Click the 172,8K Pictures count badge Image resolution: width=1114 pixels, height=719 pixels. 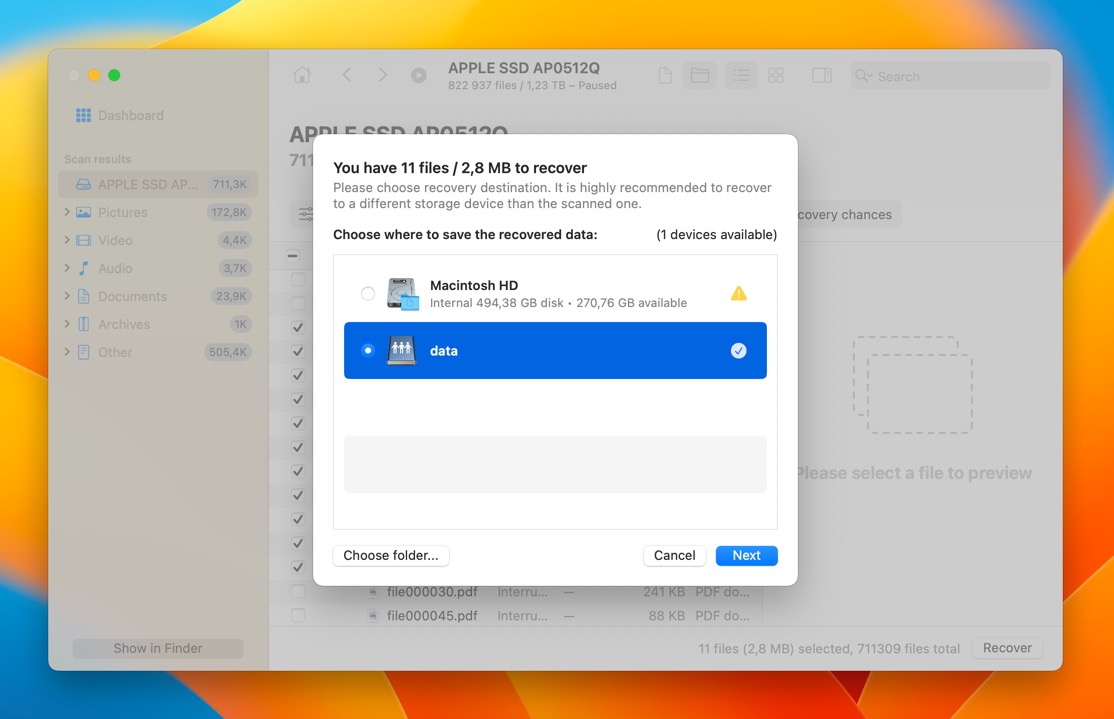[229, 212]
